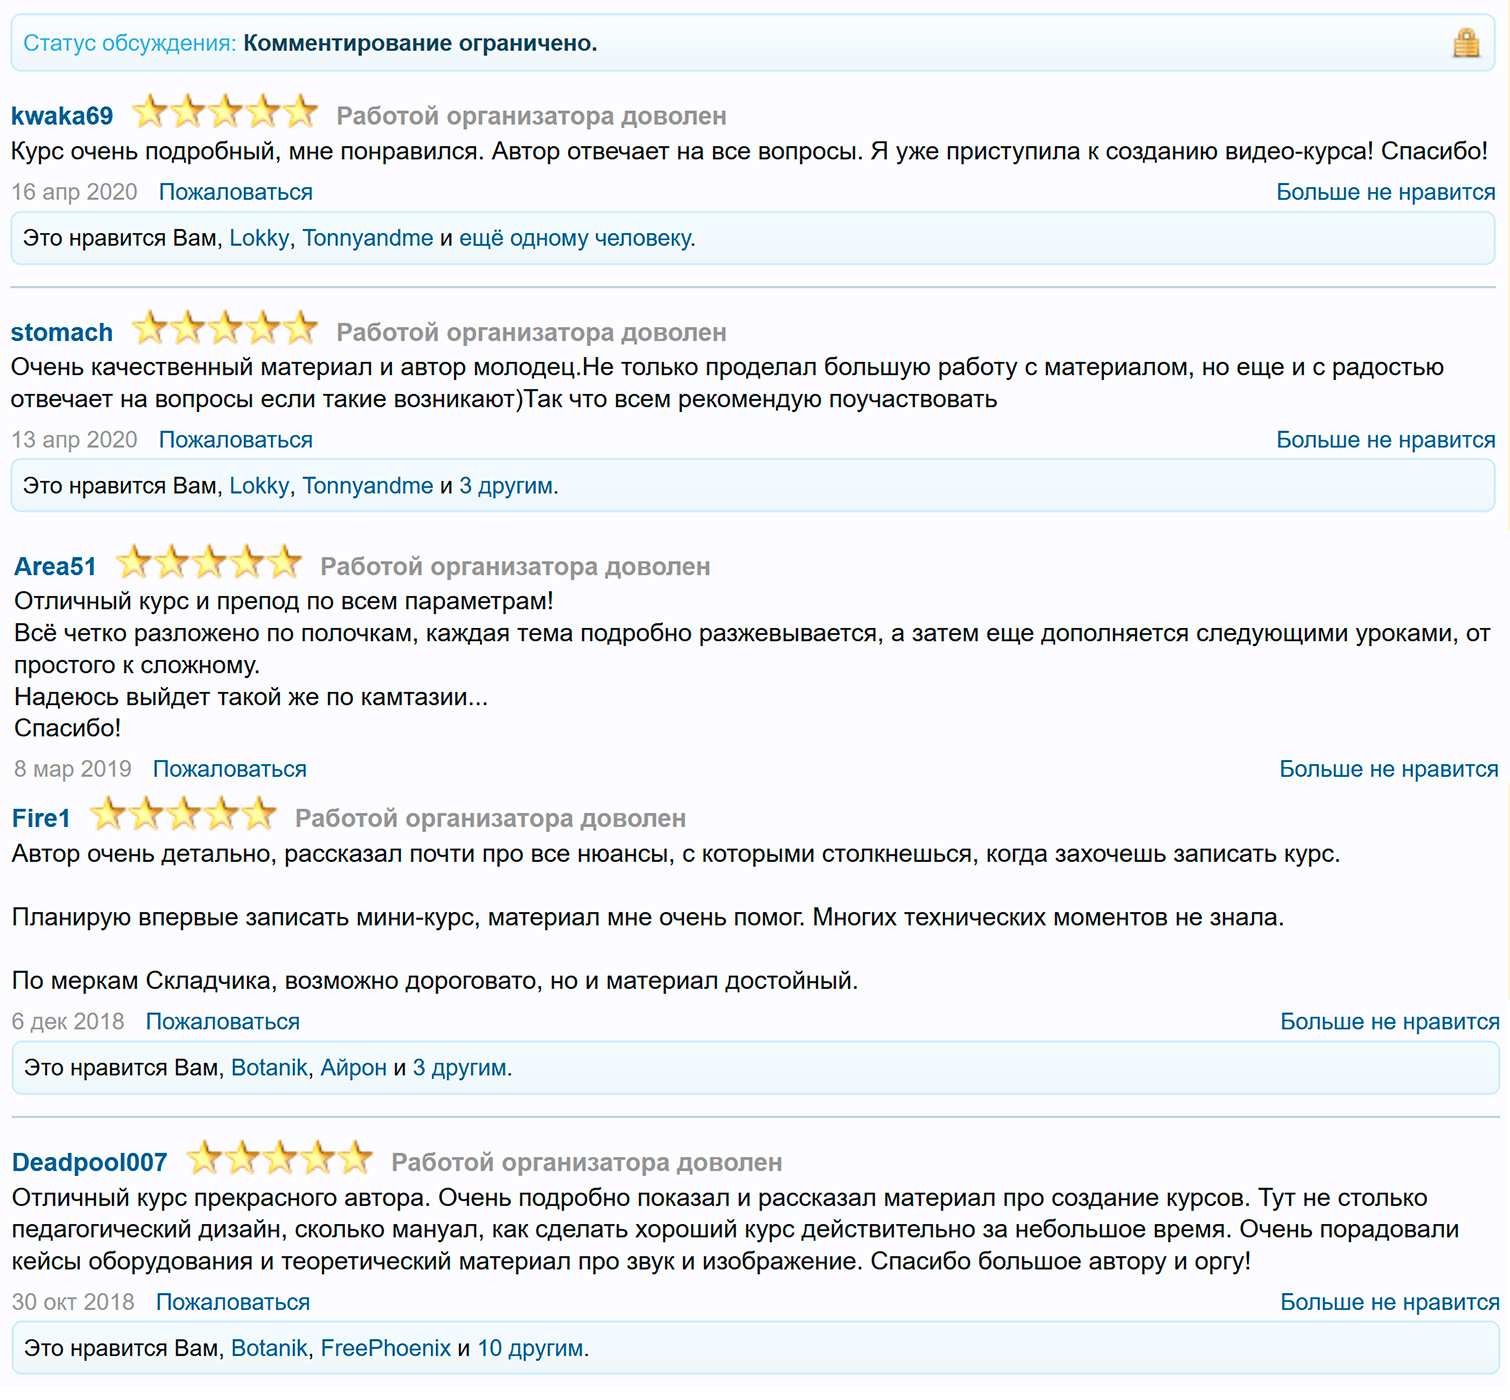Open Tonnyandme profile under kwaka69's review
Screen dimensions: 1510x1400
pos(368,238)
